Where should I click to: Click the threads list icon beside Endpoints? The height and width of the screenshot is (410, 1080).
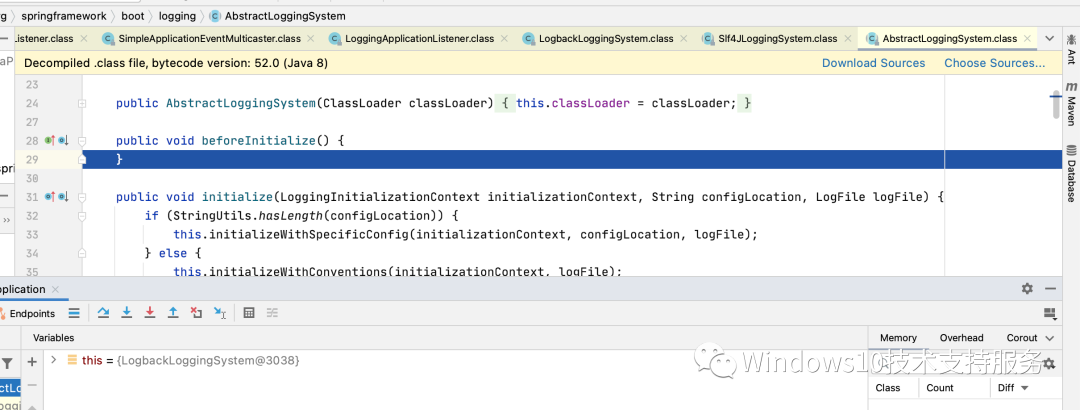click(x=74, y=313)
